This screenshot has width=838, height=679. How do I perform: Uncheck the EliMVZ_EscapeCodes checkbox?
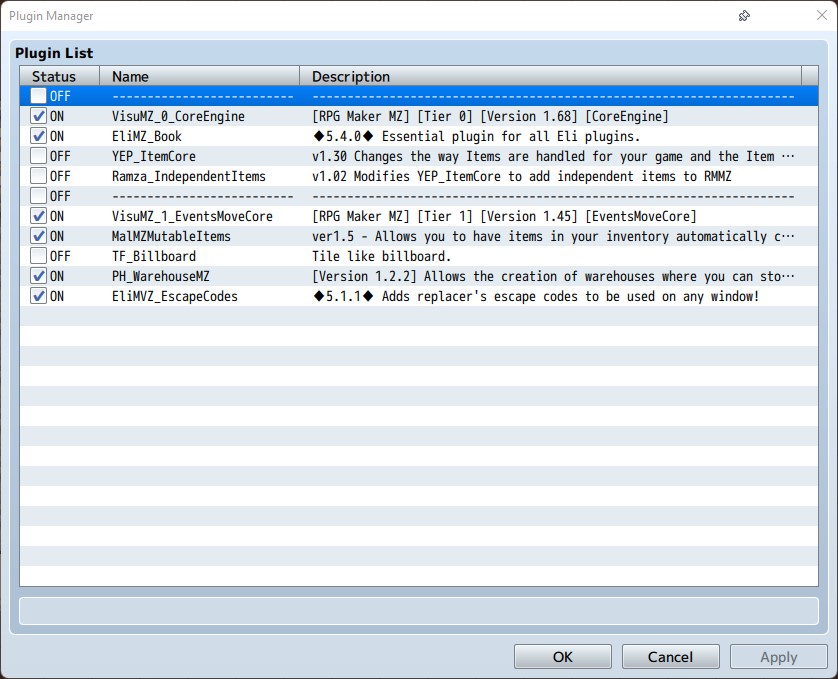click(38, 296)
